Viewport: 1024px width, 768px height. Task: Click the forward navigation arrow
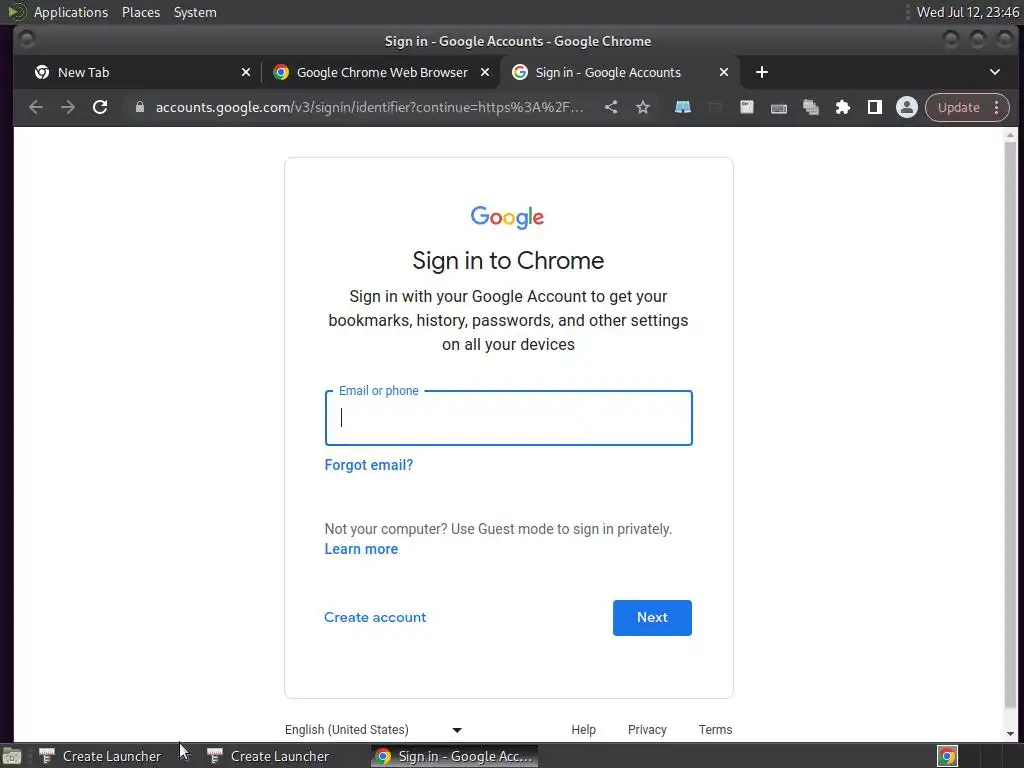point(68,107)
